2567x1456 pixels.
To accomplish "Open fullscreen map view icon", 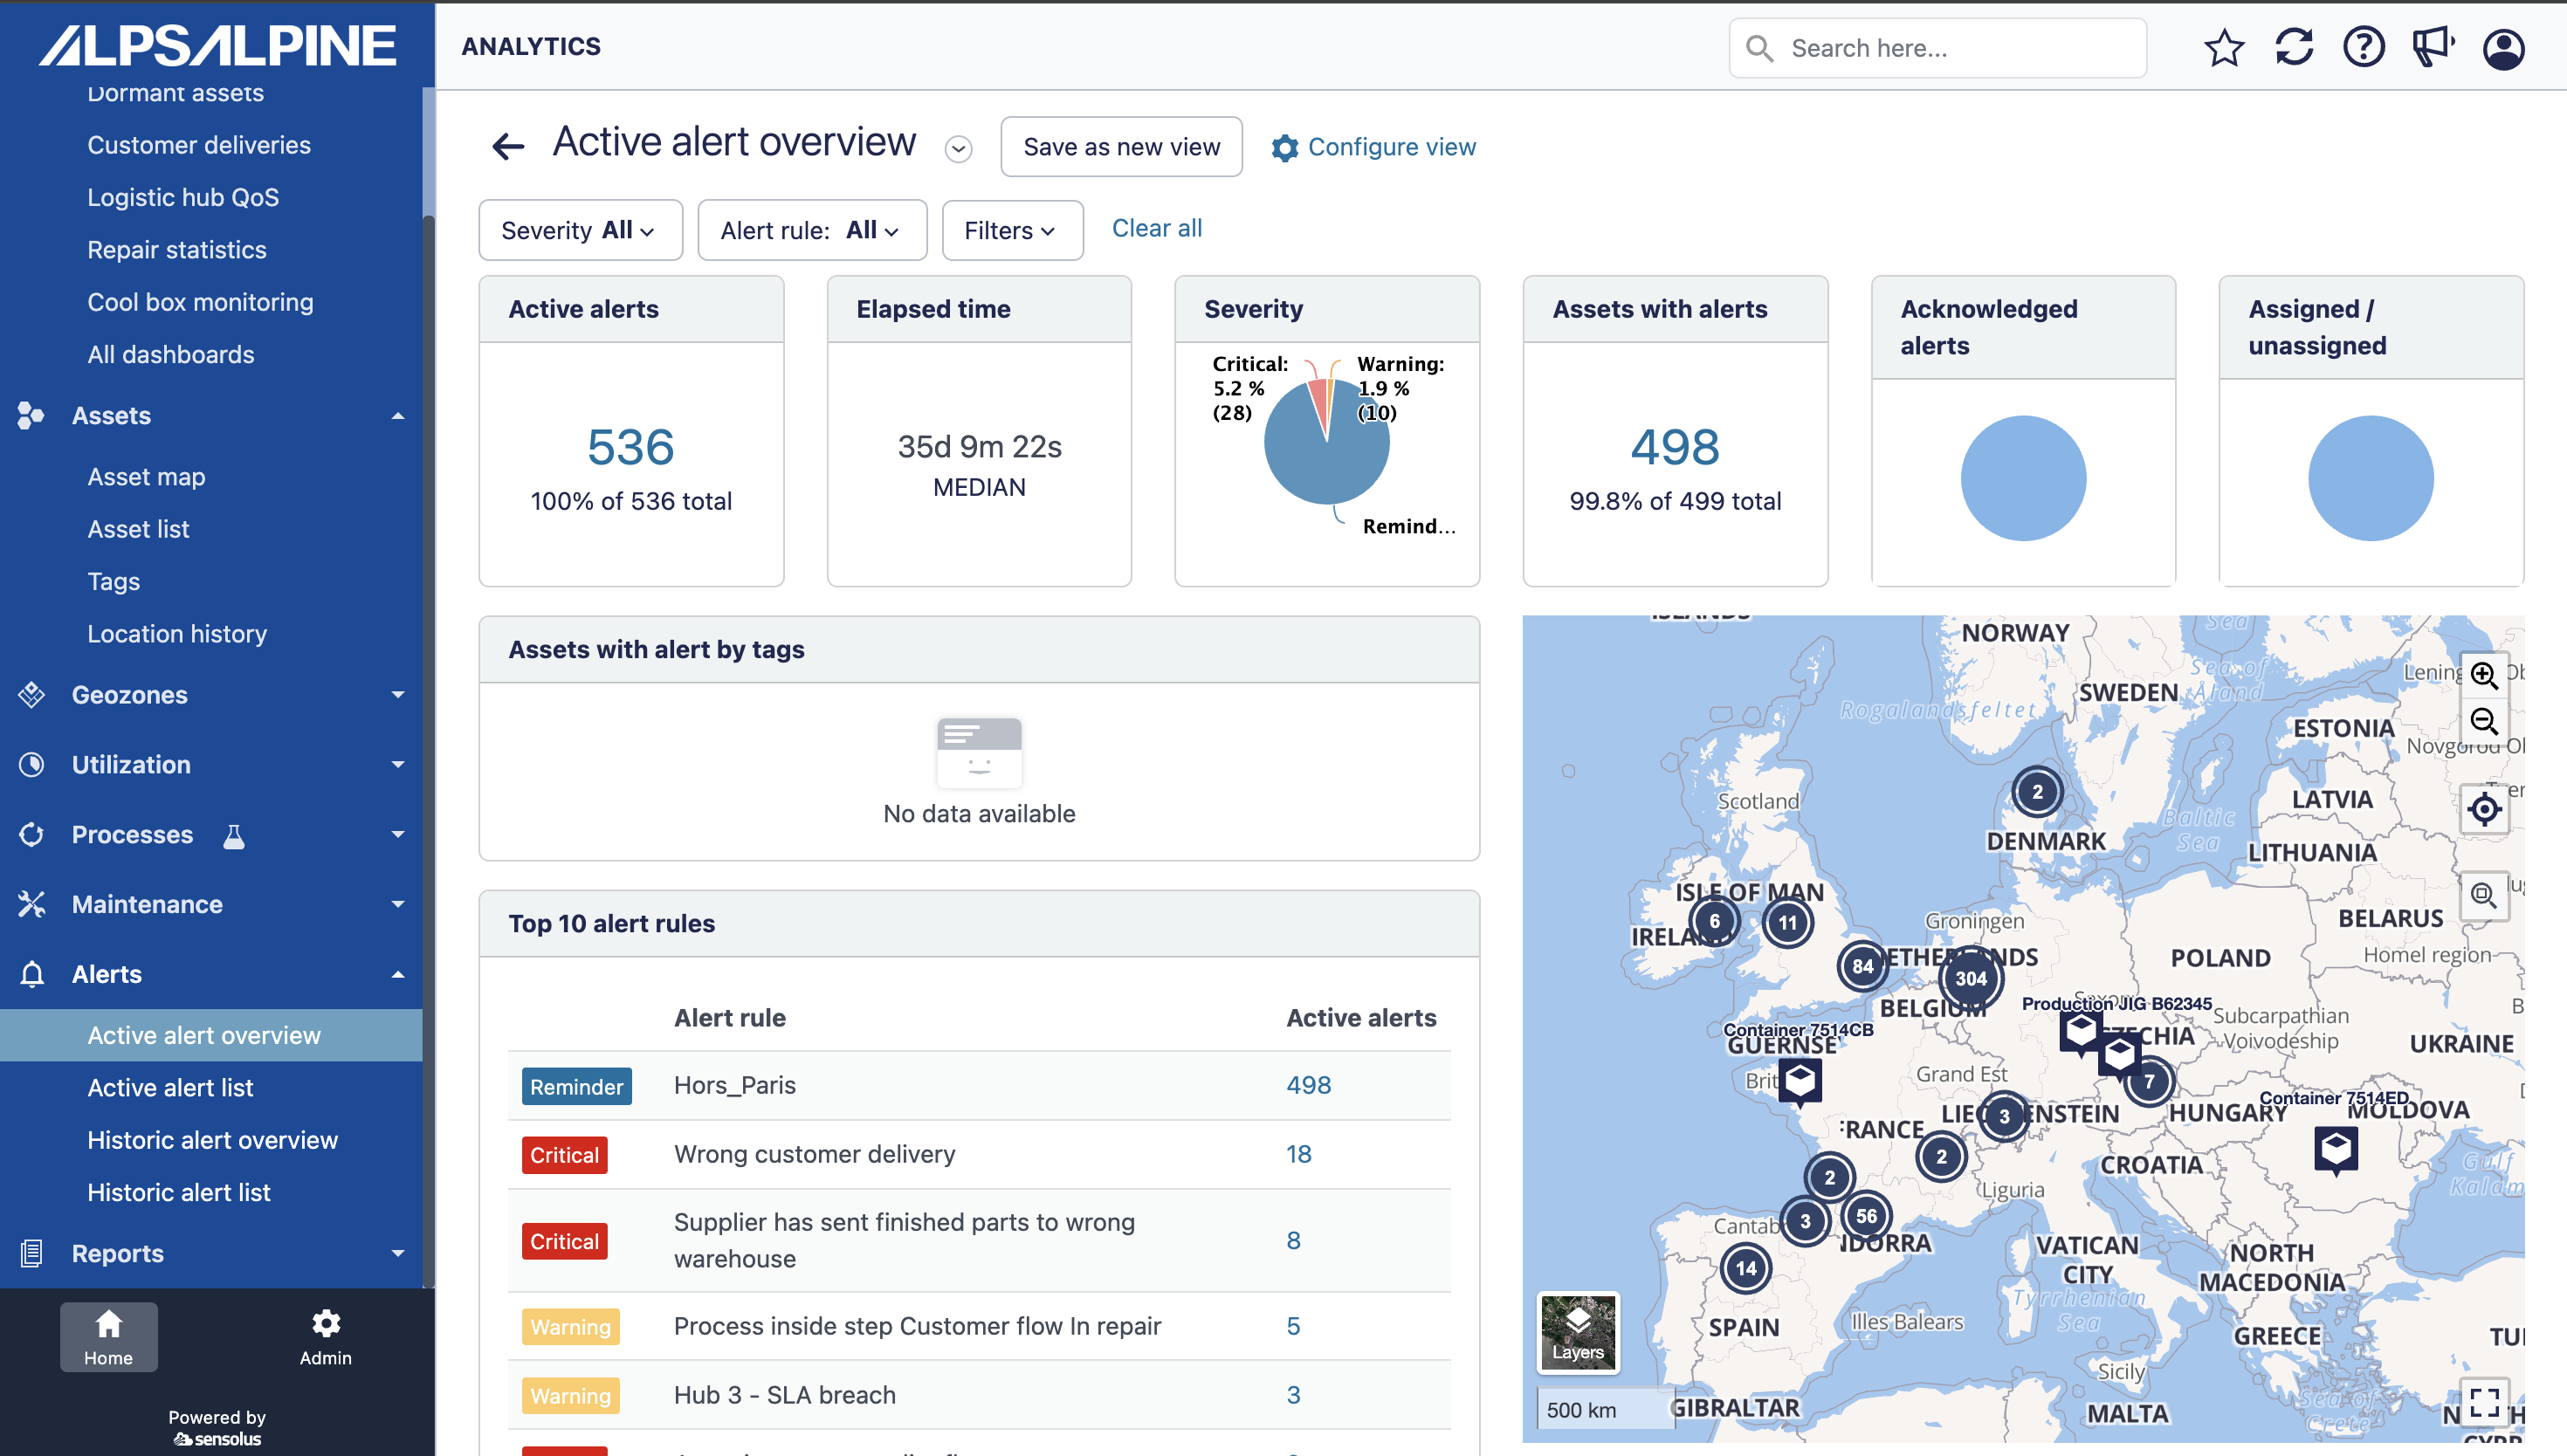I will [x=2484, y=1403].
